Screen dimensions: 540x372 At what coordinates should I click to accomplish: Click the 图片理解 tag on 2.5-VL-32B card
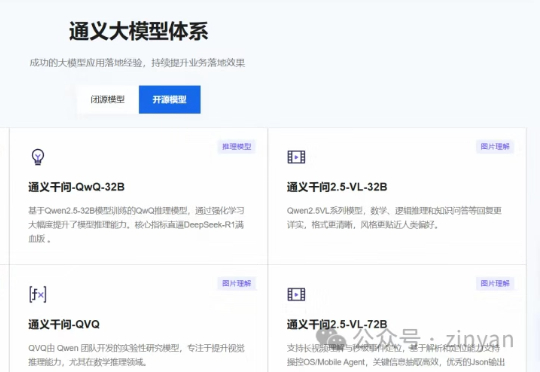[x=495, y=147]
